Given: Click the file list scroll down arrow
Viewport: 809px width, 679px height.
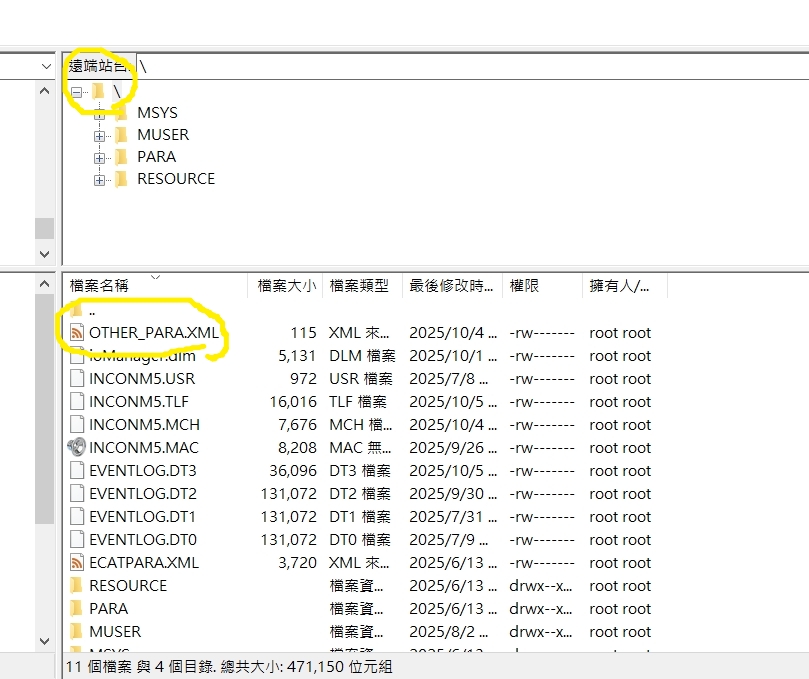Looking at the screenshot, I should 45,640.
